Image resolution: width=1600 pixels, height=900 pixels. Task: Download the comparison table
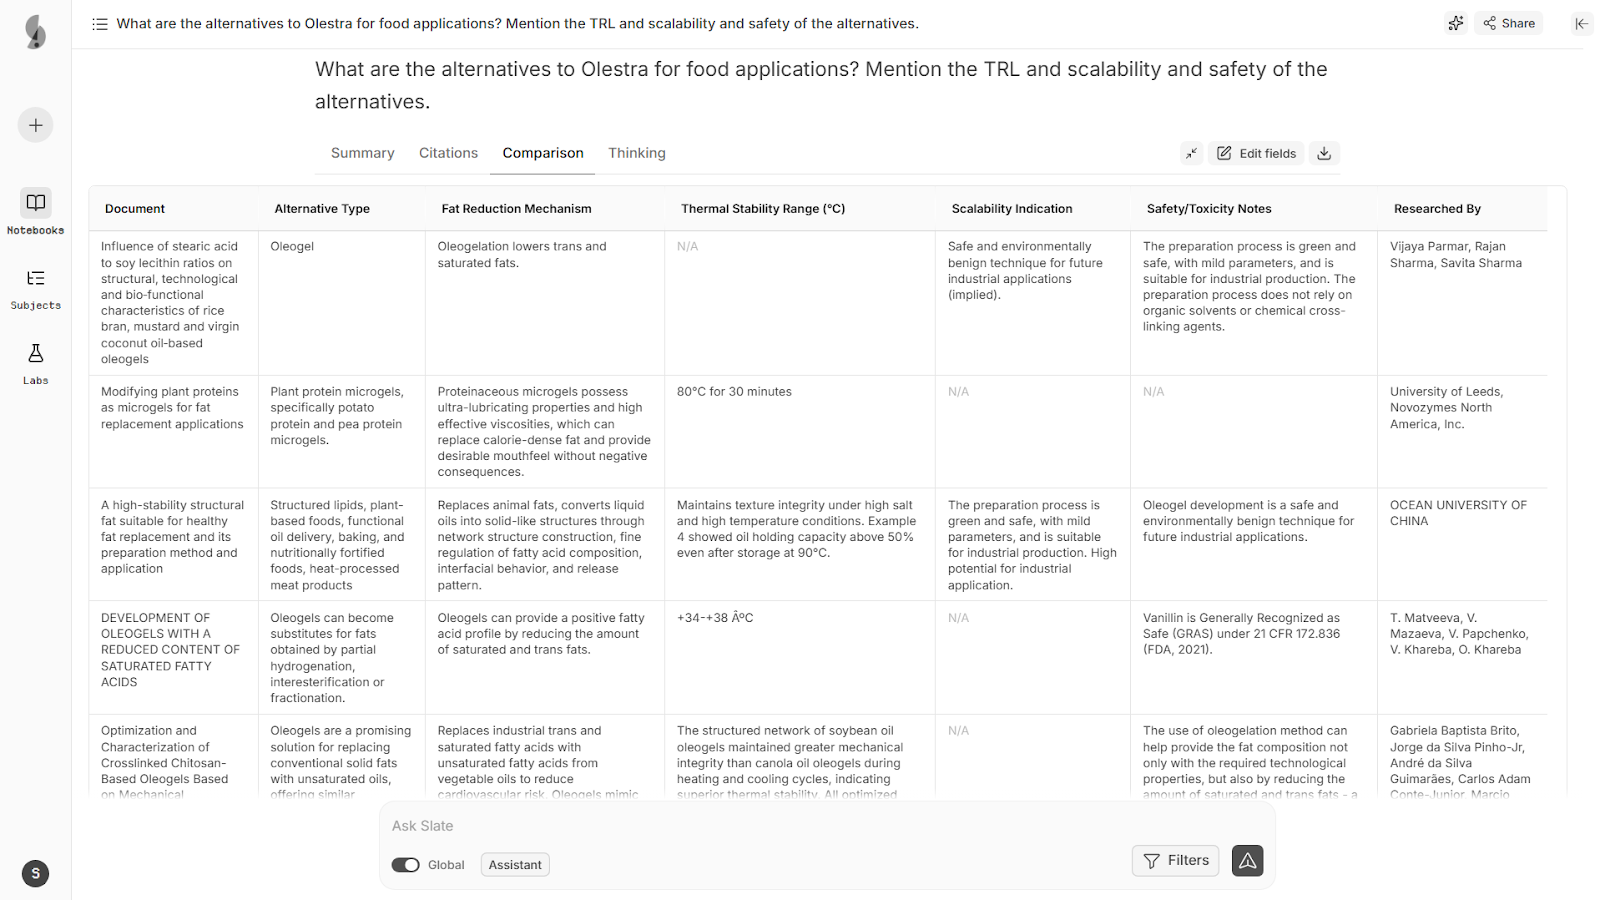point(1324,153)
